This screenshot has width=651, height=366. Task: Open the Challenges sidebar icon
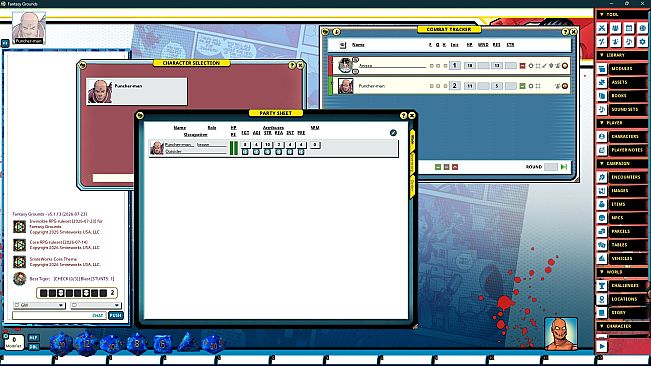click(602, 285)
